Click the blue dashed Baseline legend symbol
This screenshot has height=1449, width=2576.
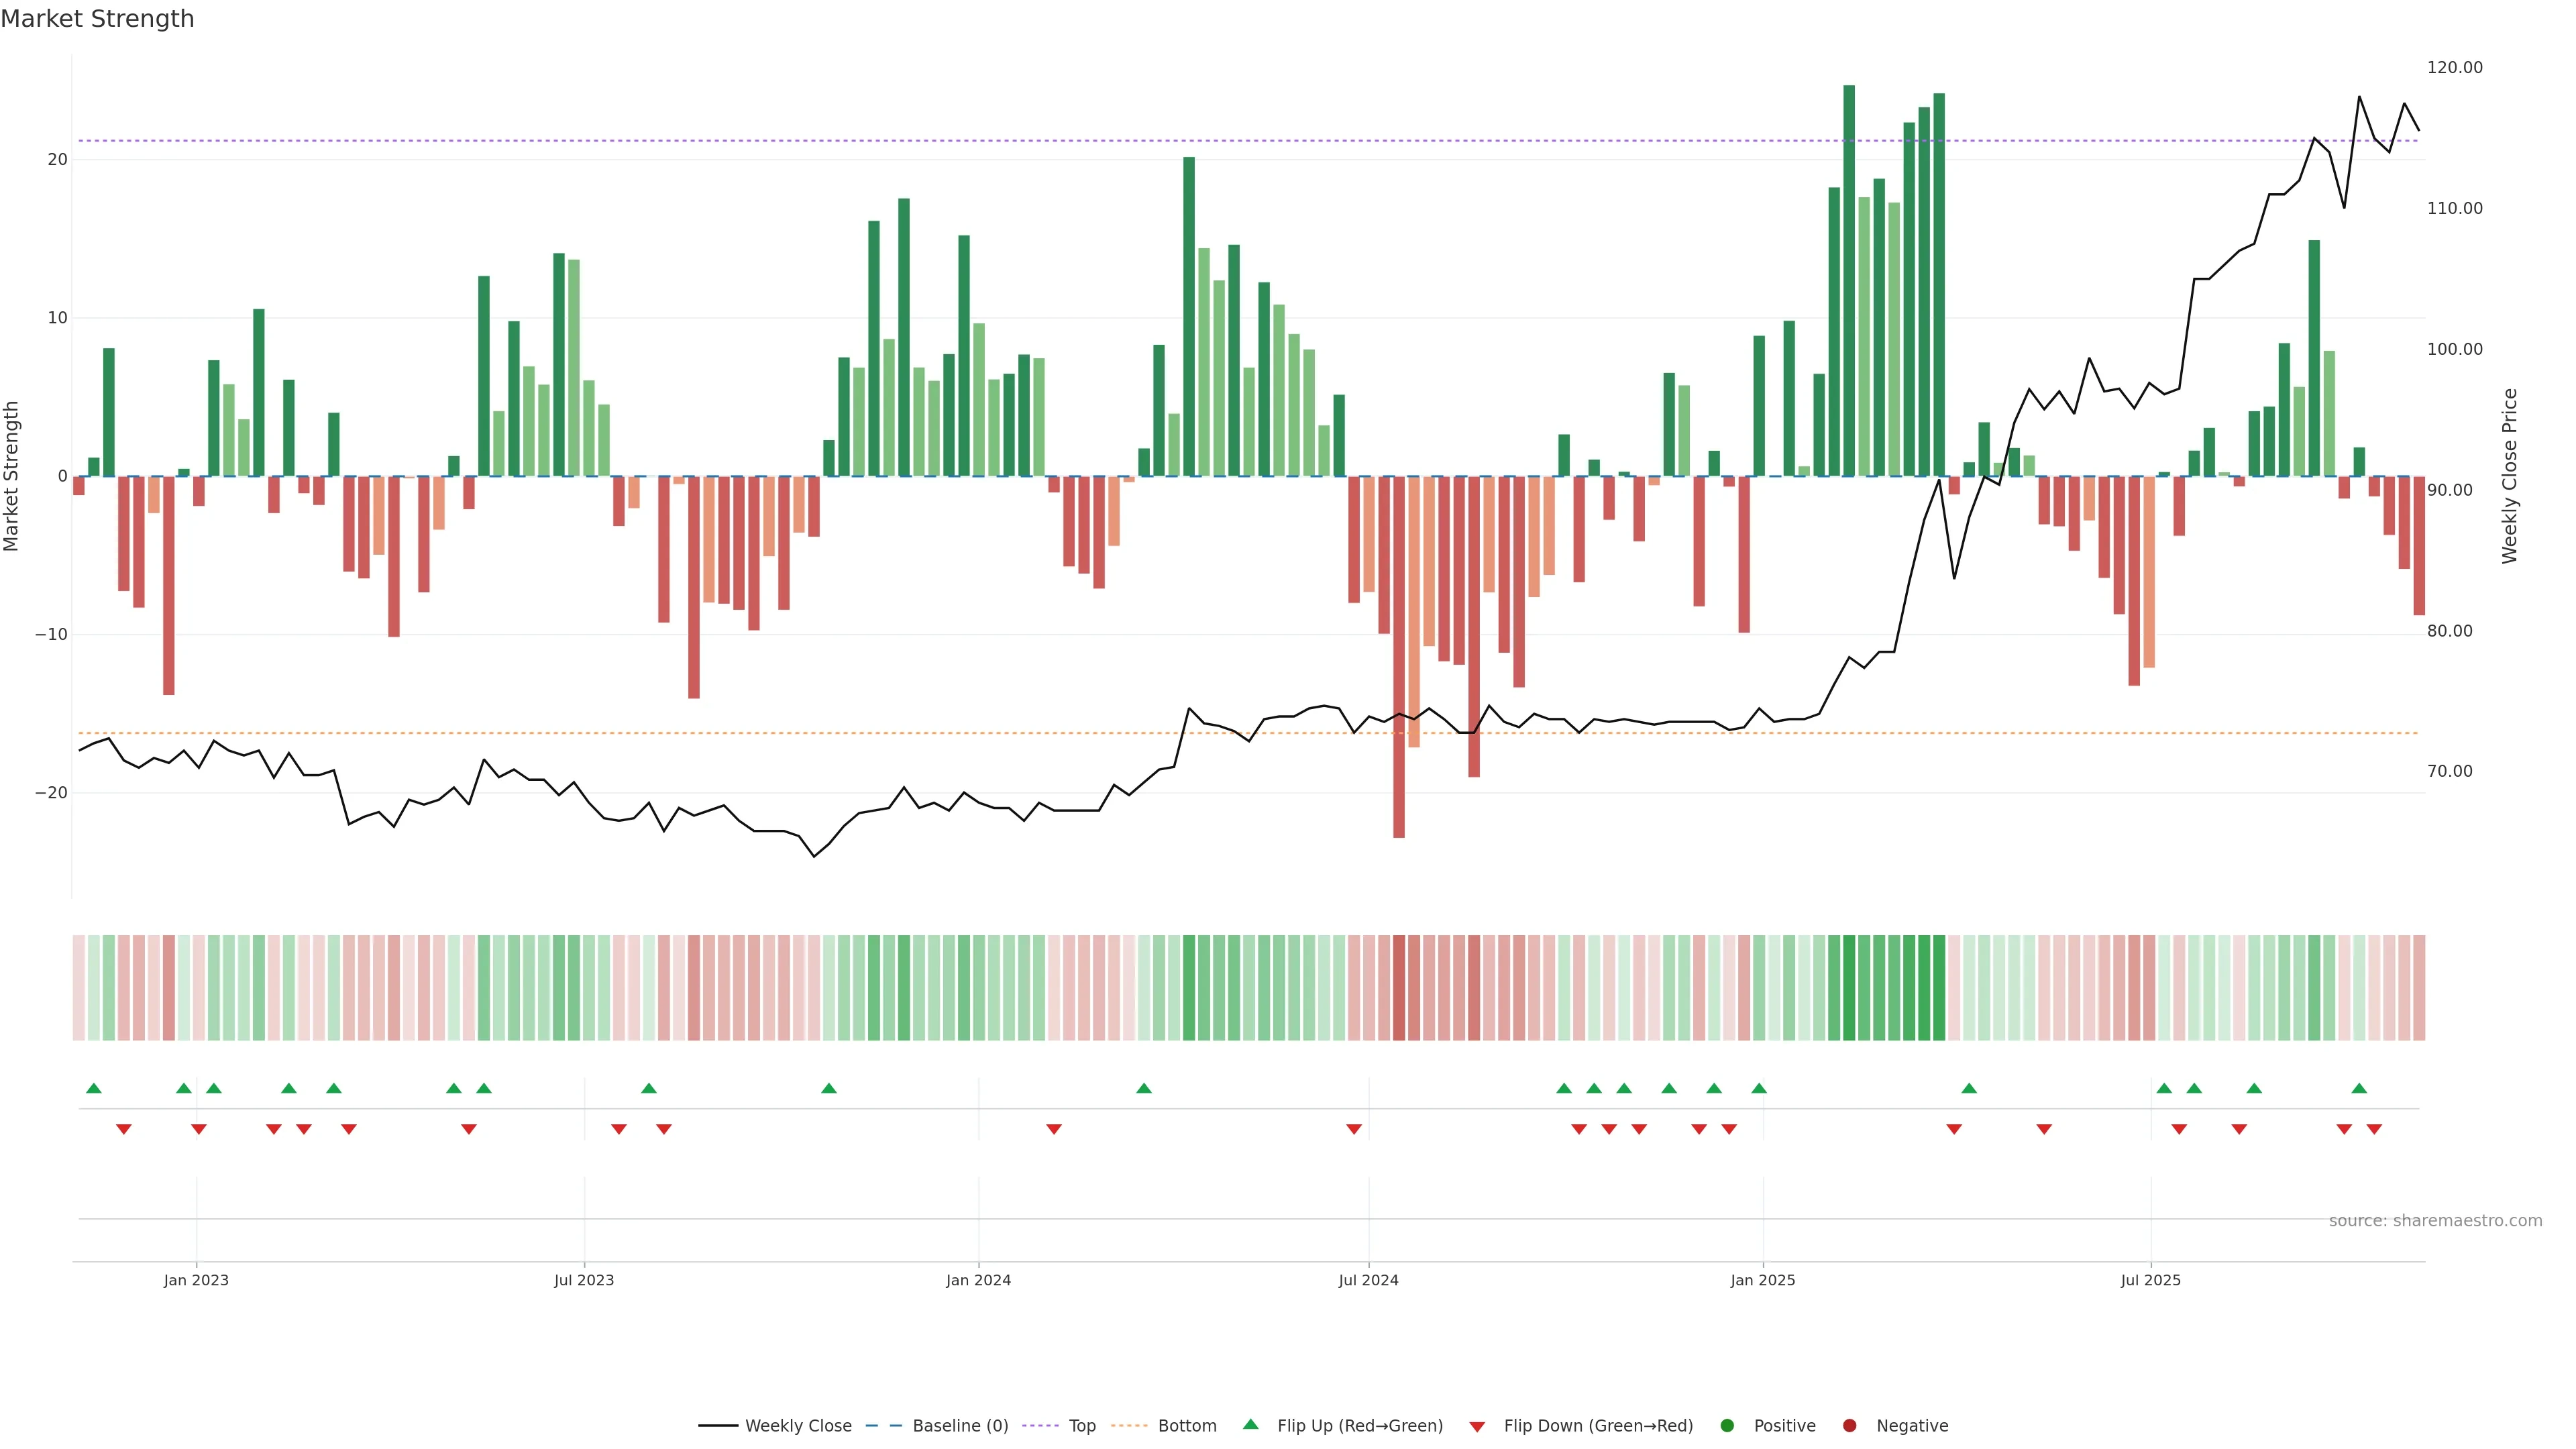coord(883,1426)
